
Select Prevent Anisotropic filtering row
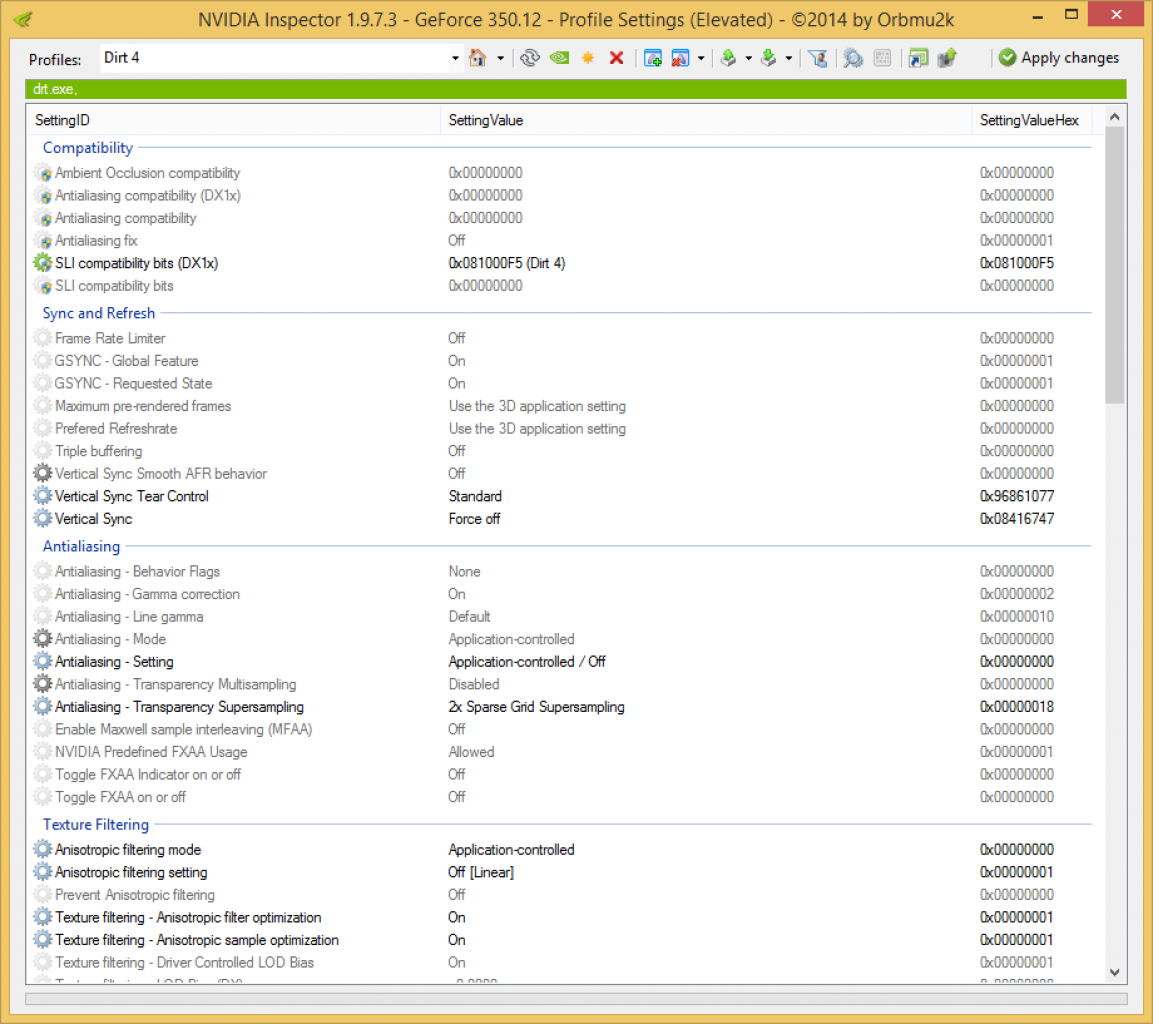564,895
